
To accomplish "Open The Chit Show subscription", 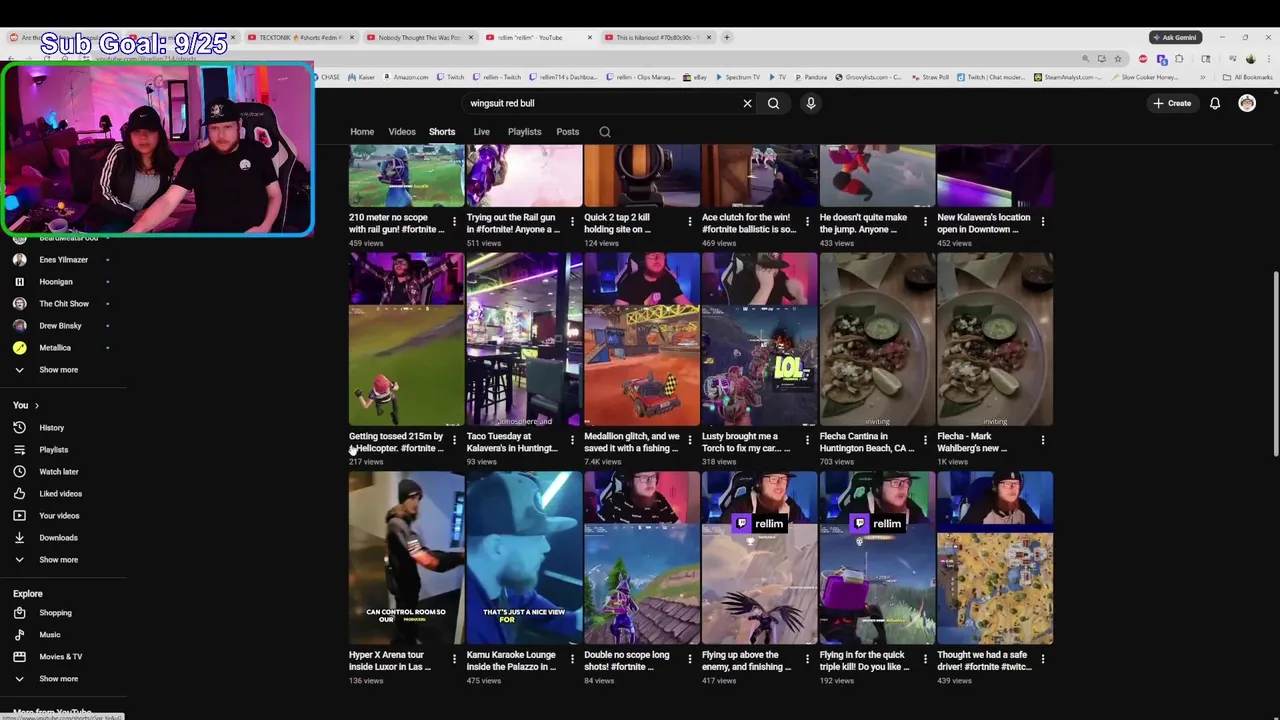I will point(63,304).
